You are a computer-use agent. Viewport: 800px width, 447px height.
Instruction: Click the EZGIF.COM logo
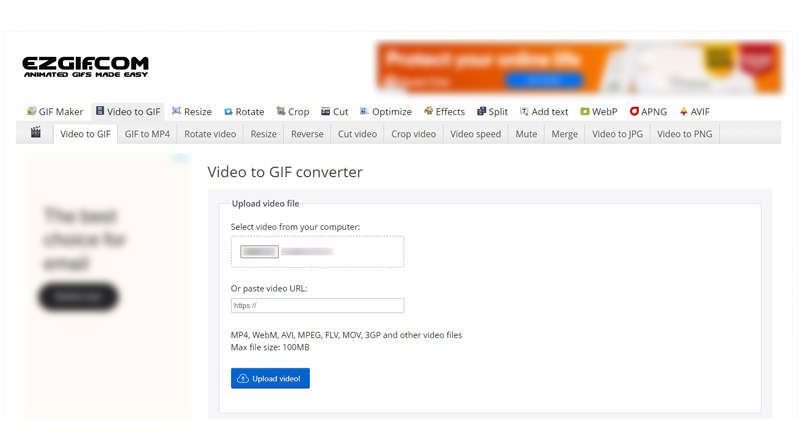coord(85,66)
